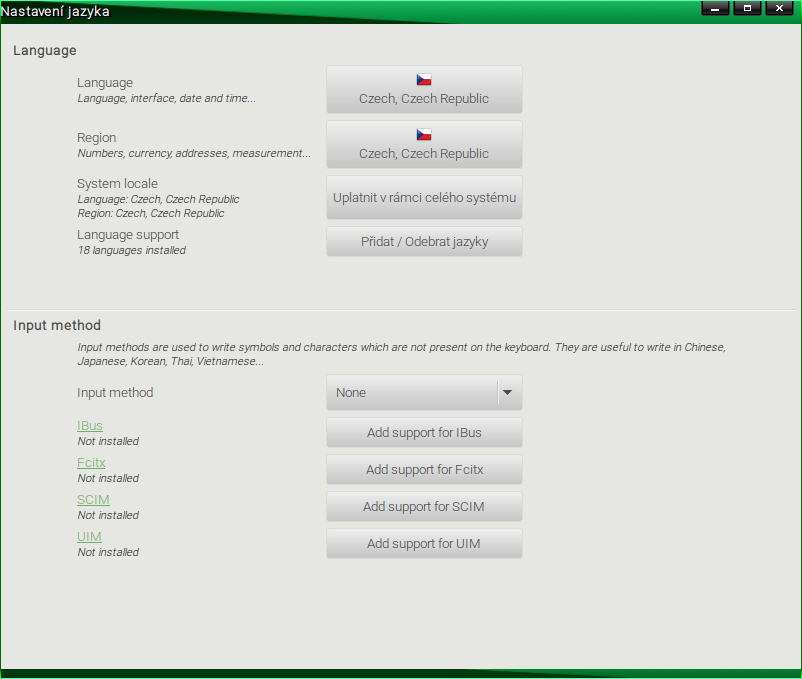
Task: Click Add support for Fcitx
Action: [424, 469]
